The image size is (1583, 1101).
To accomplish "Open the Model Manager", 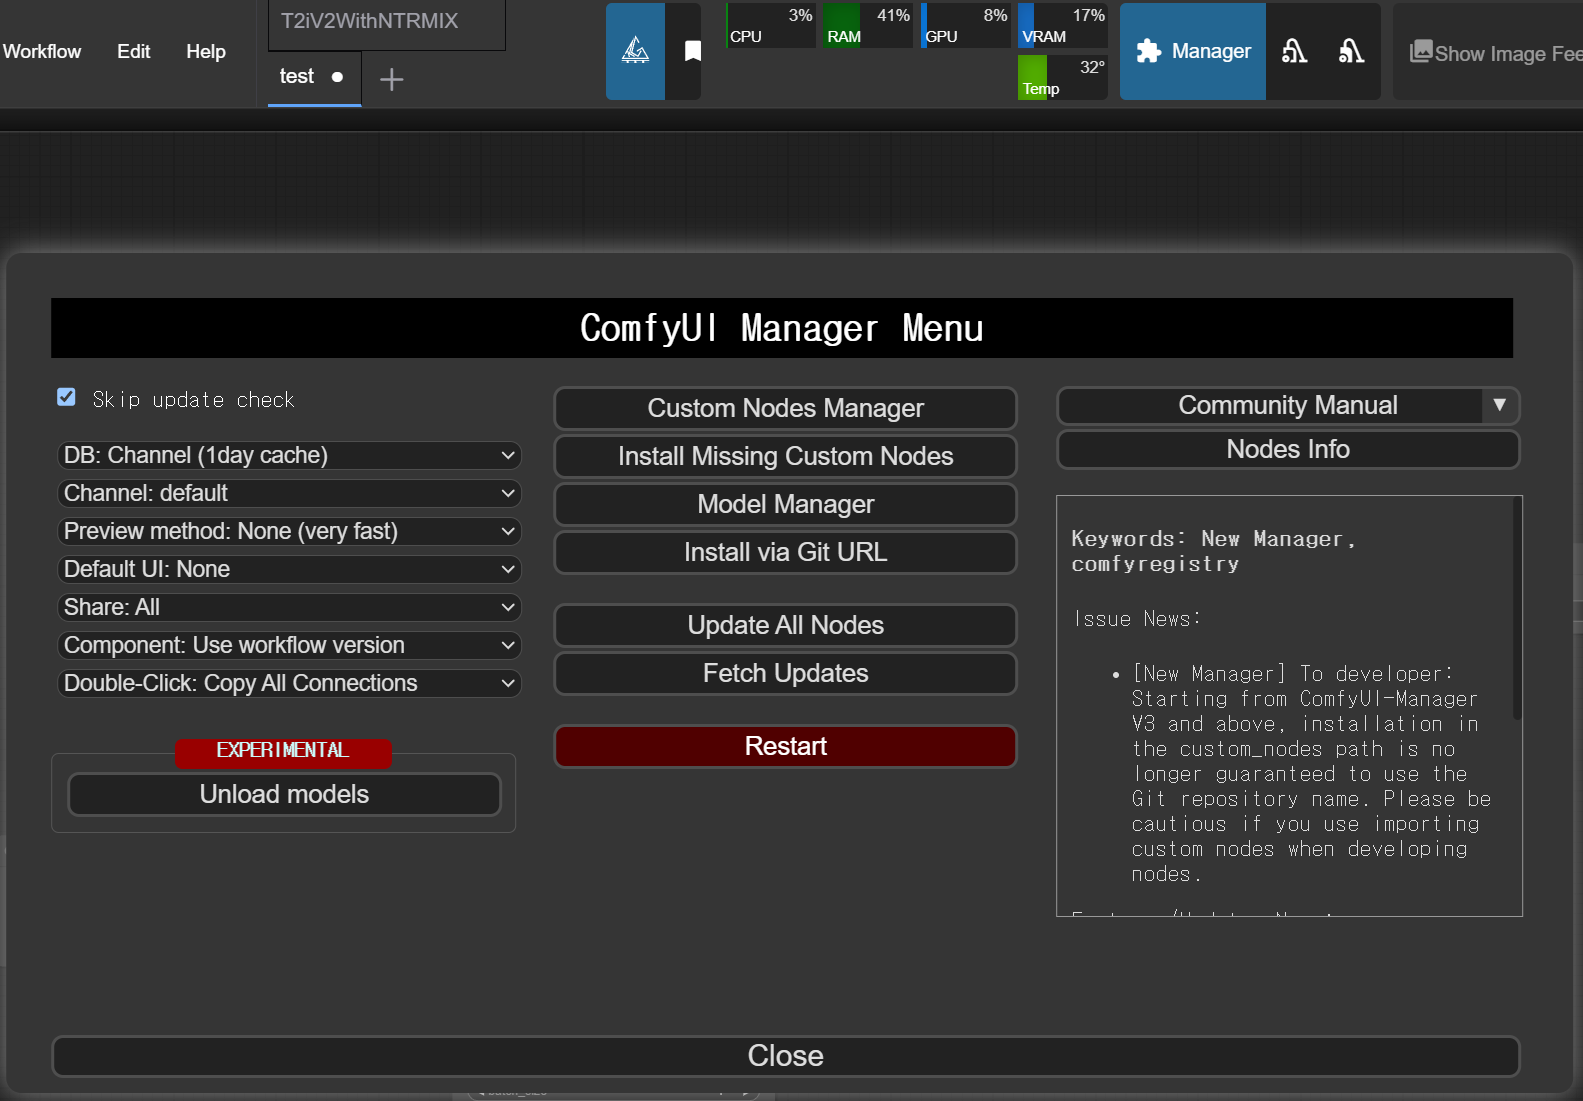I will [785, 504].
